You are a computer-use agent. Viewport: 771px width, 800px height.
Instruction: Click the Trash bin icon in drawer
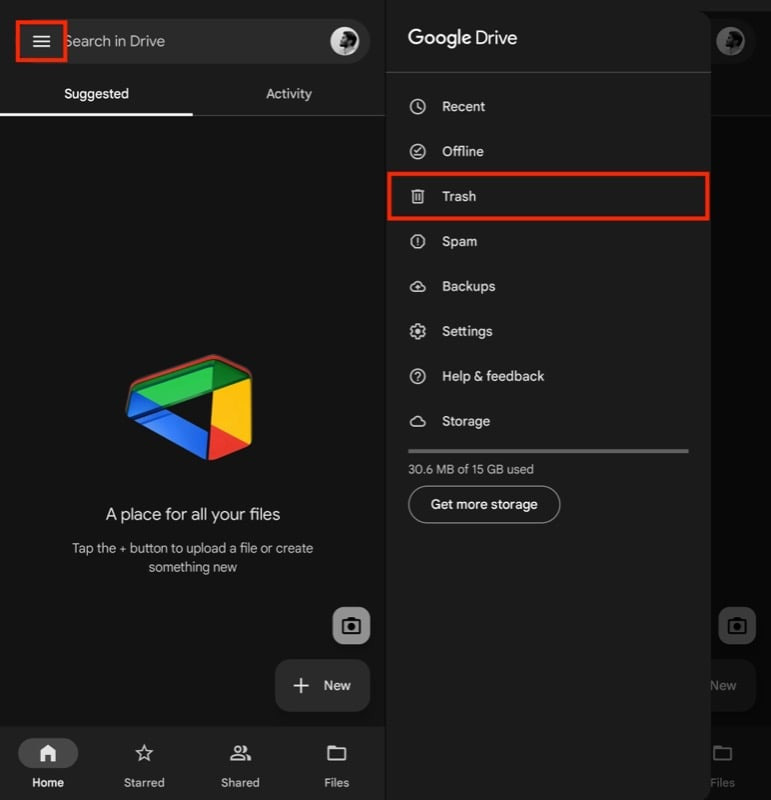[x=417, y=196]
